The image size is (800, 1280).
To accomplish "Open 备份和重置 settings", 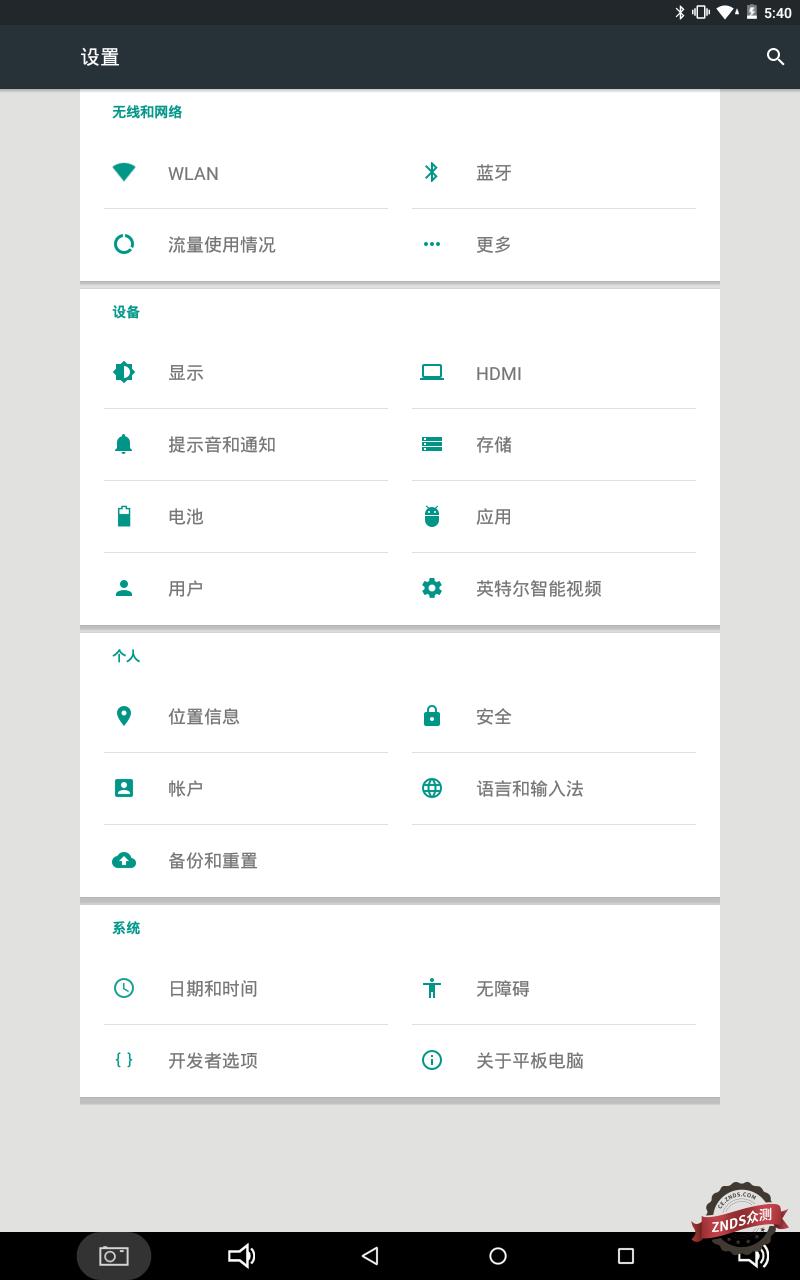I will click(213, 860).
